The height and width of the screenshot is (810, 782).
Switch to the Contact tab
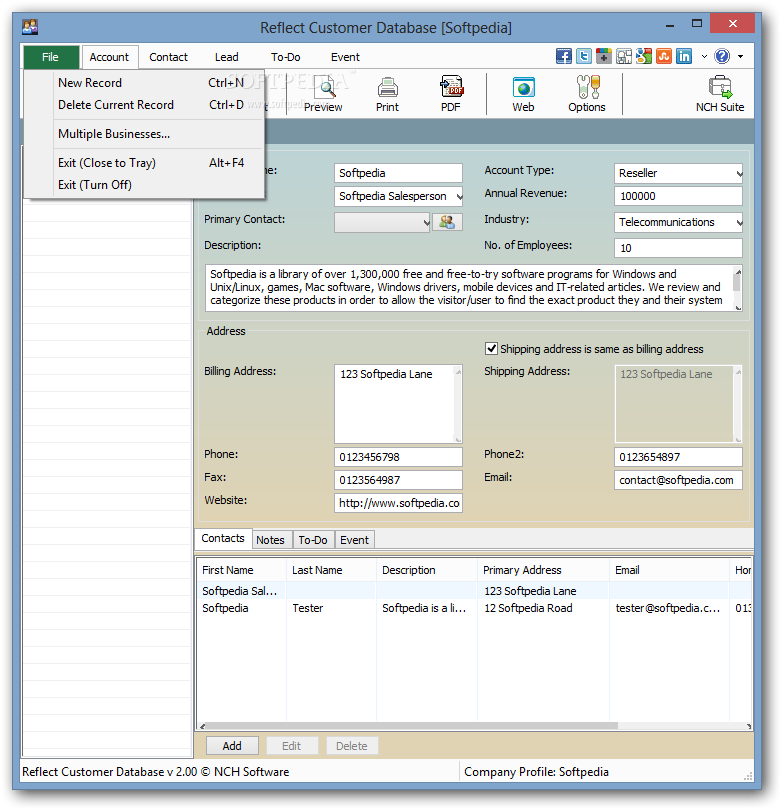(168, 57)
